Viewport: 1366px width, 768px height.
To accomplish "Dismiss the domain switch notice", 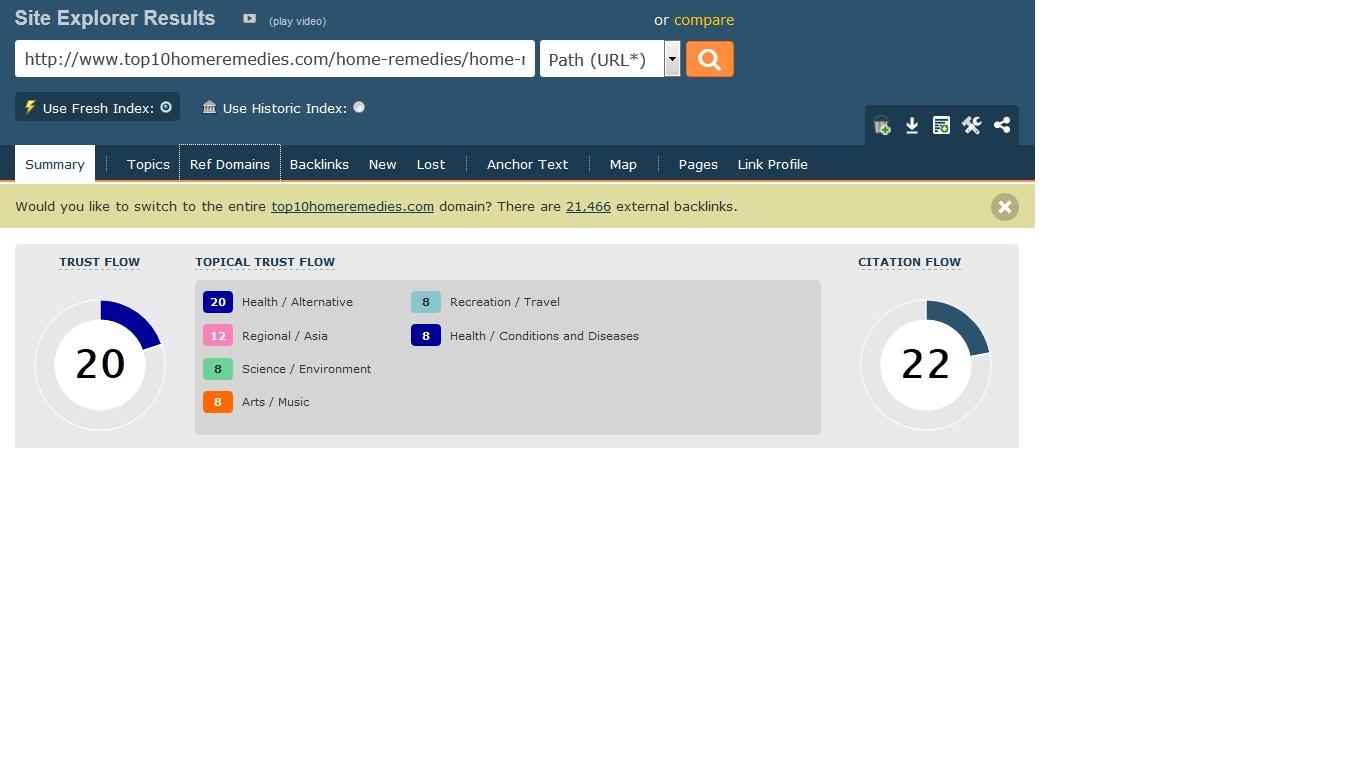I will coord(1004,207).
